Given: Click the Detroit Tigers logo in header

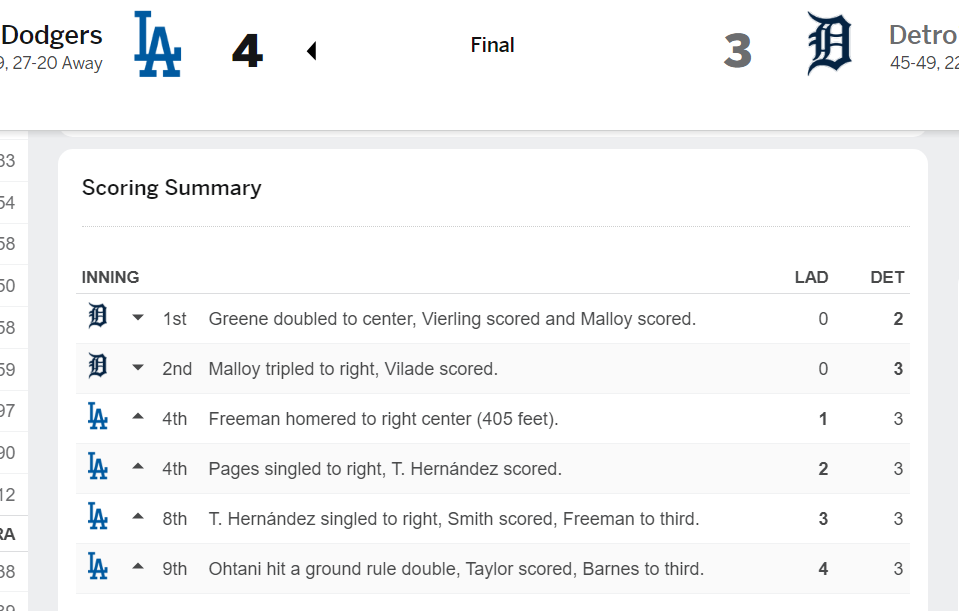Looking at the screenshot, I should click(829, 45).
